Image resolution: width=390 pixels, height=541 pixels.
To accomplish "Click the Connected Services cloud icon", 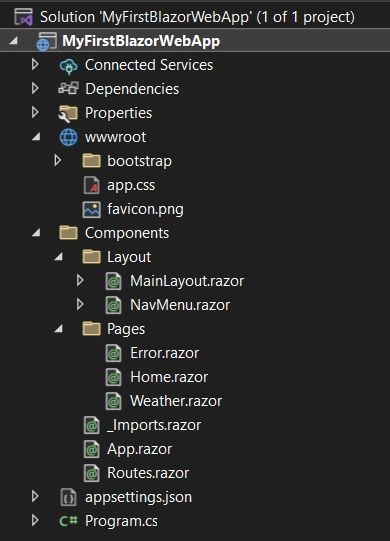I will (x=68, y=66).
